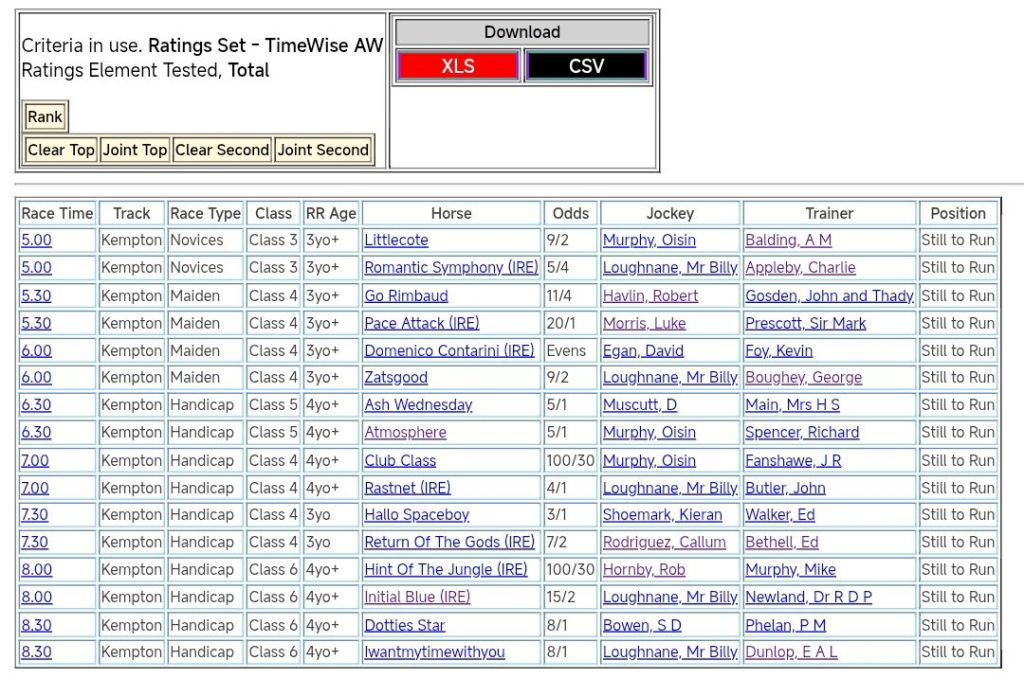Click the Clear Second filter button
This screenshot has height=696, width=1024.
pyautogui.click(x=222, y=150)
